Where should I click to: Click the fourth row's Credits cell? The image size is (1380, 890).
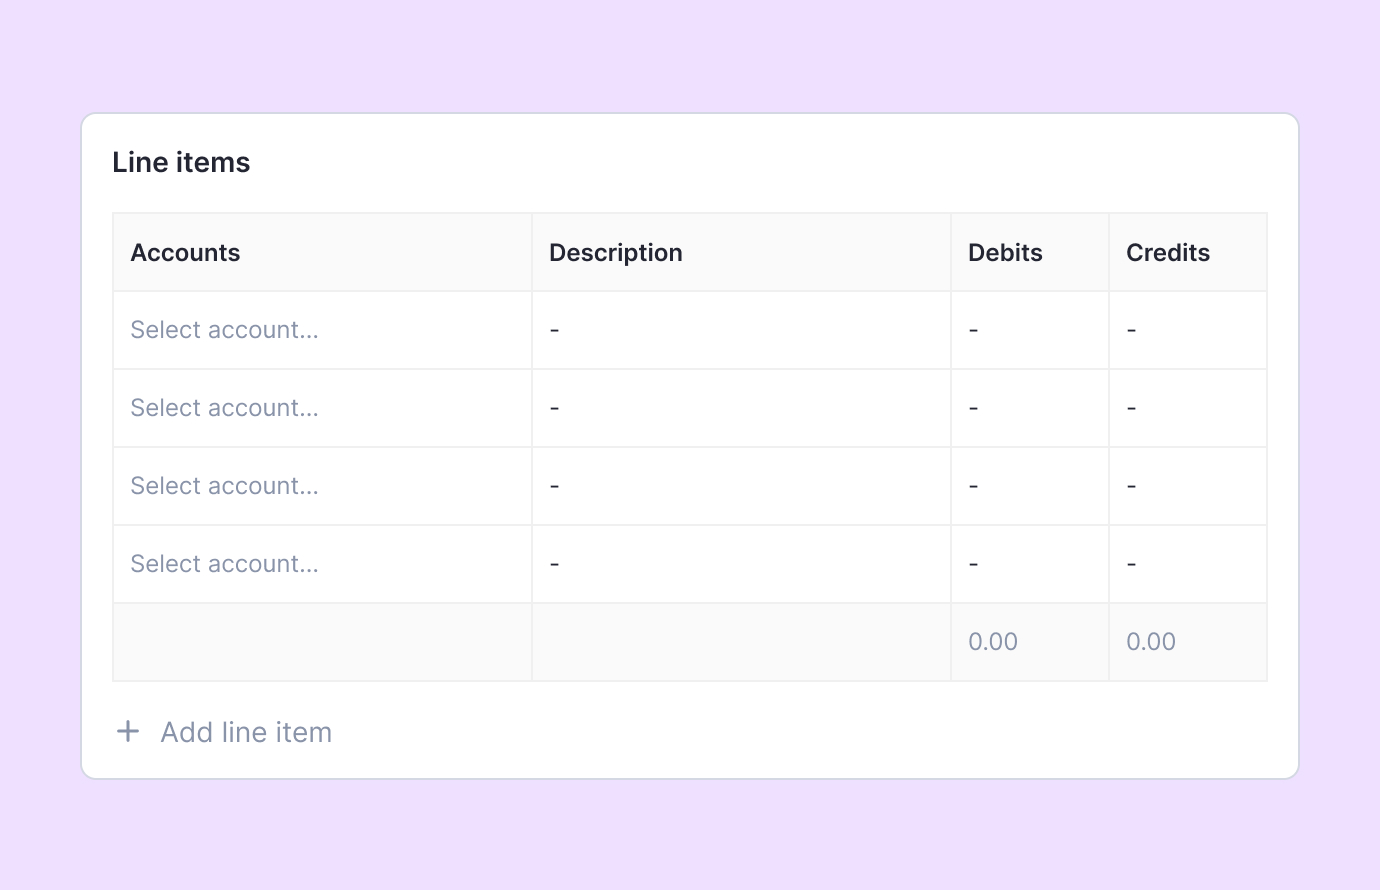pyautogui.click(x=1187, y=564)
